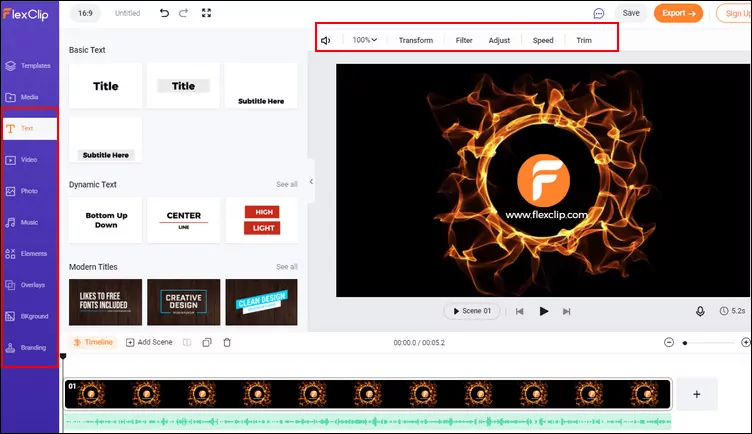Add the boxed Subtitle Here text
The width and height of the screenshot is (752, 434).
pos(106,140)
